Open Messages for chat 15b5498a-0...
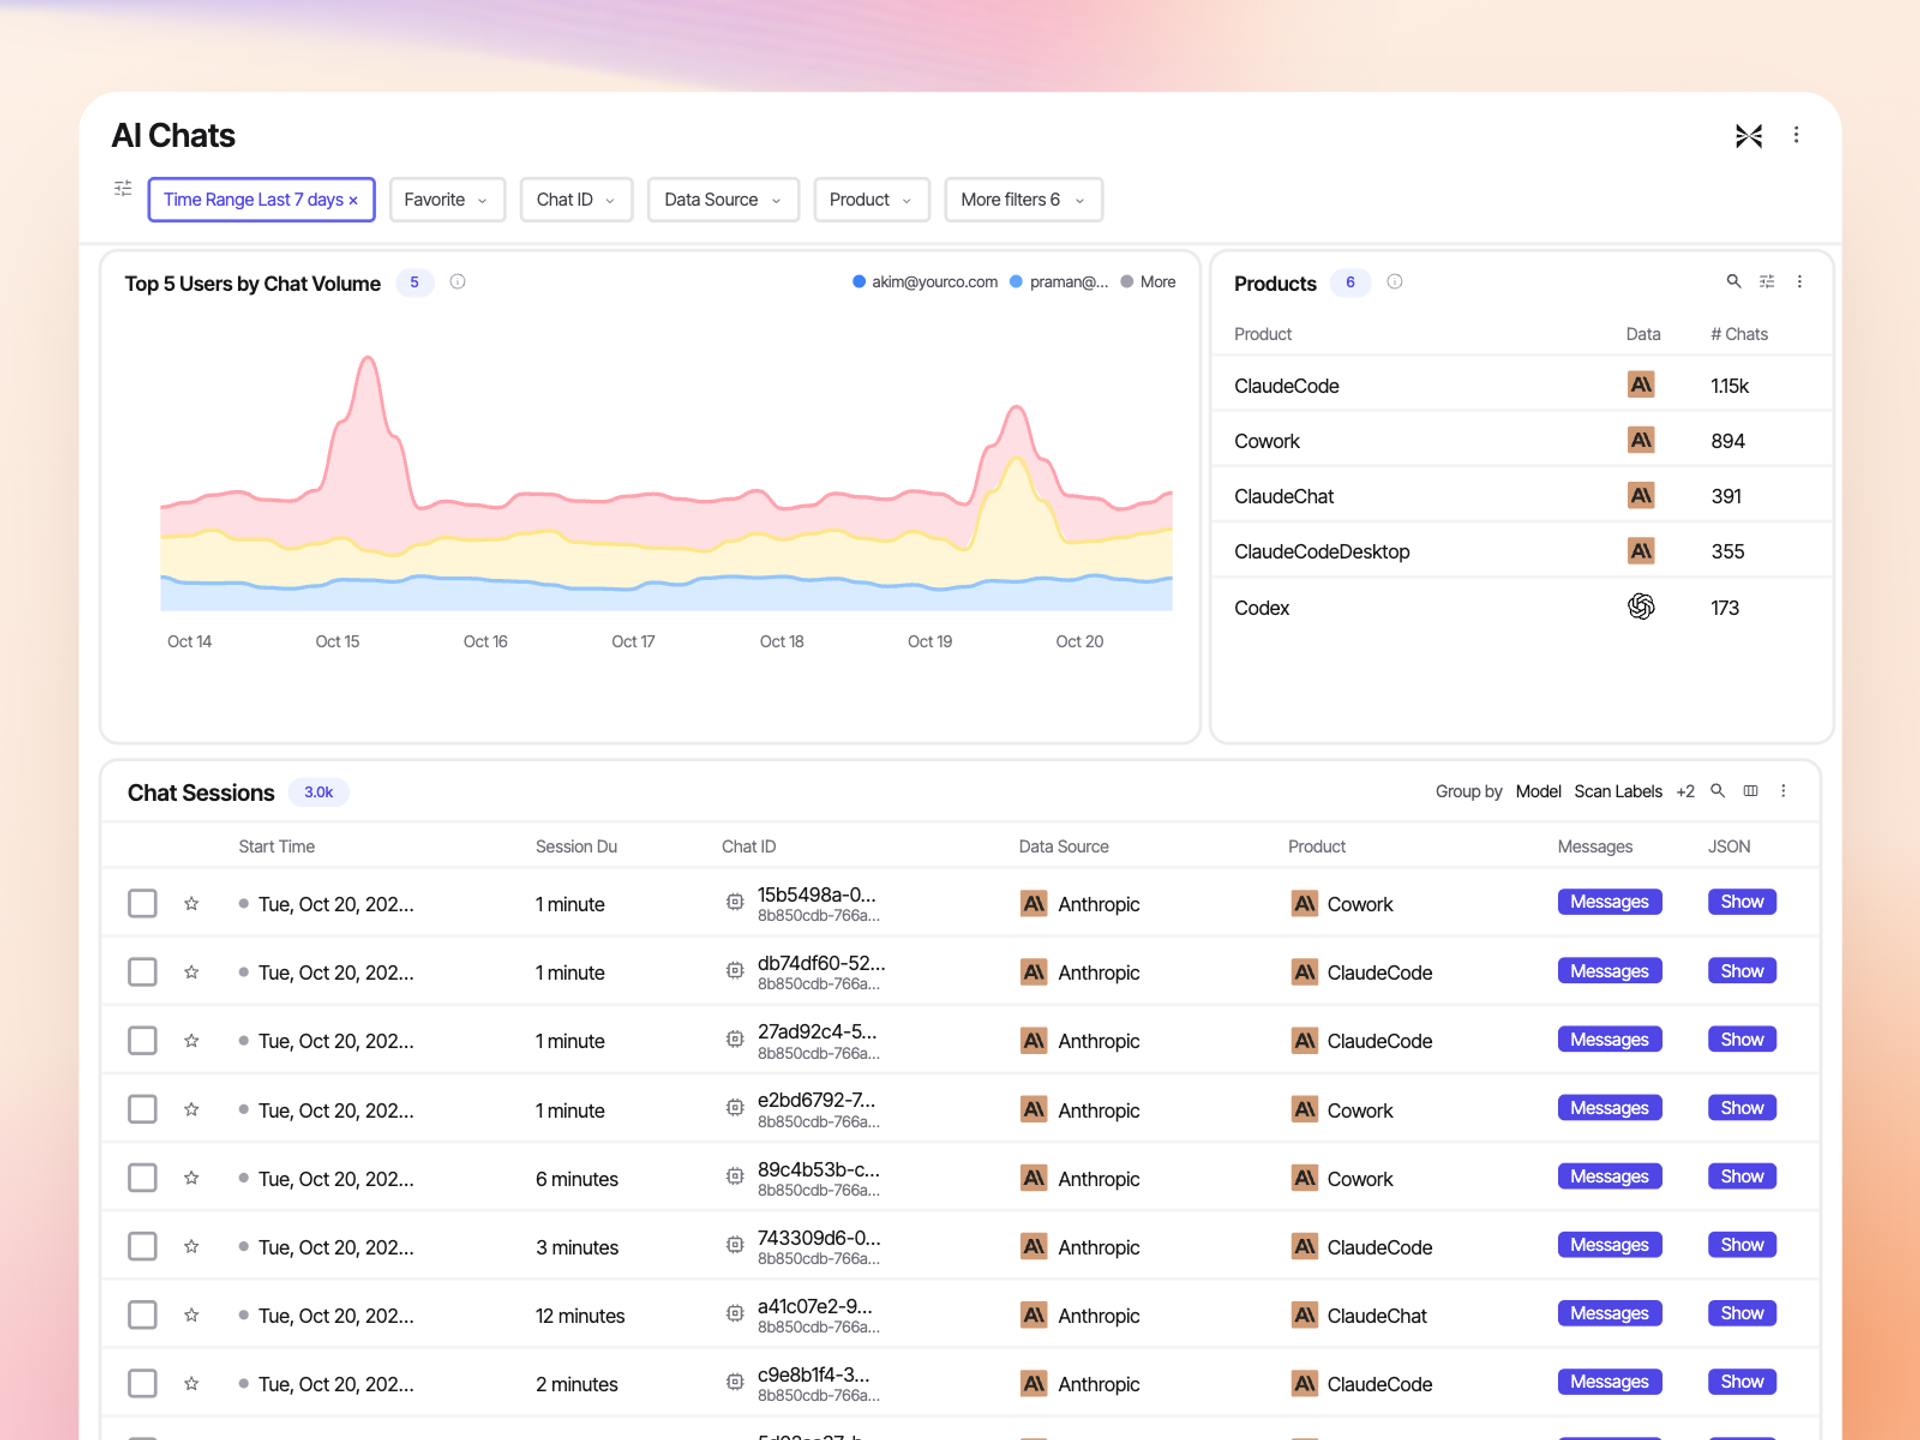Viewport: 1920px width, 1440px height. (1609, 902)
